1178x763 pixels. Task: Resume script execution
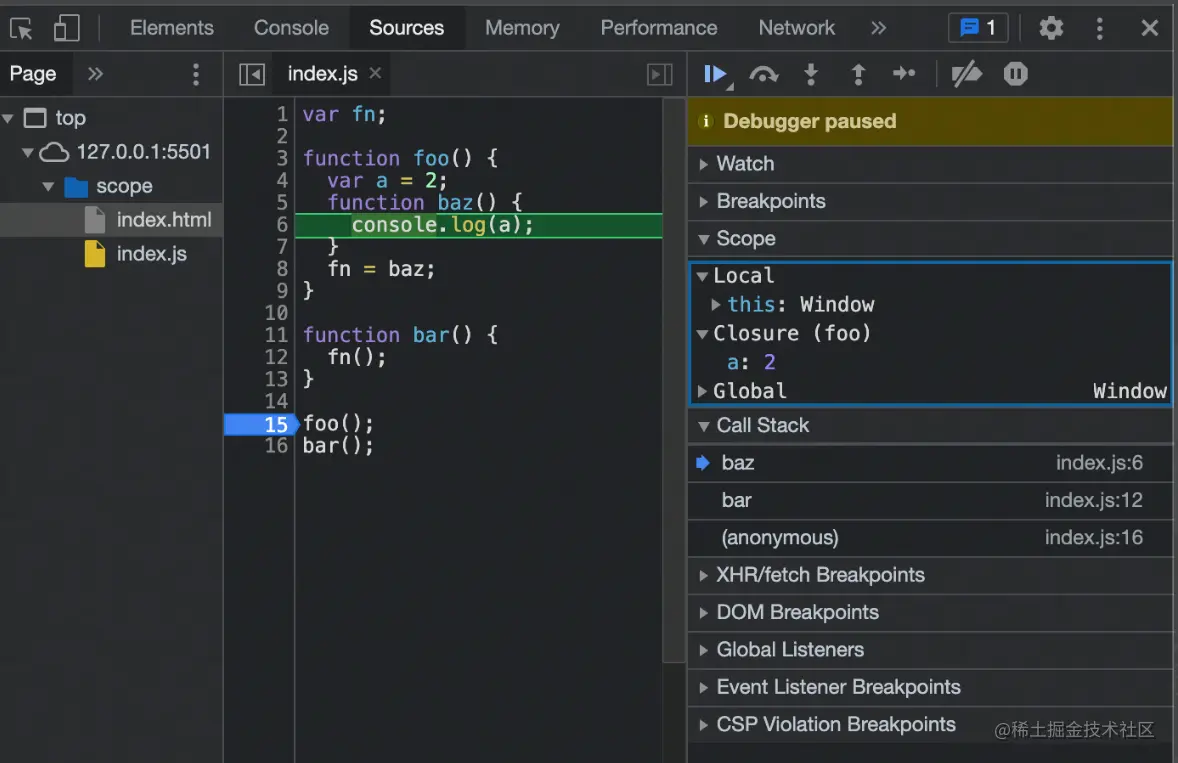click(717, 74)
